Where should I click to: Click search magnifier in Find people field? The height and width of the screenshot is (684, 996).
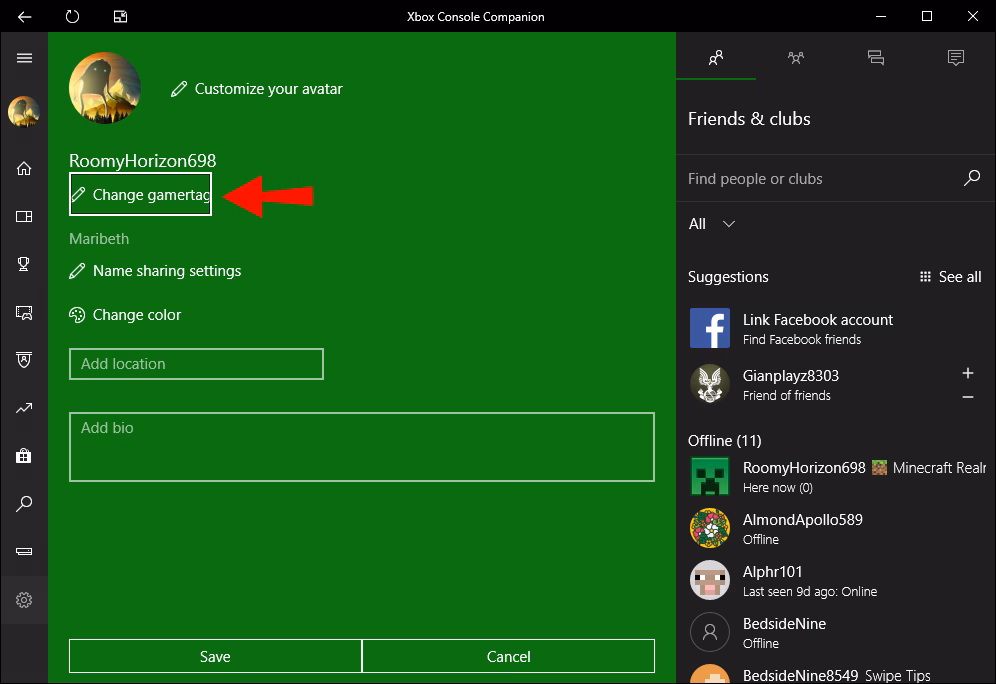(x=972, y=178)
